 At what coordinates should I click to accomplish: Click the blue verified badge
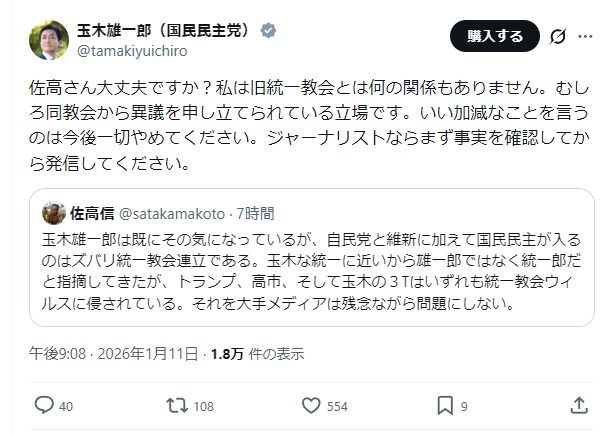(x=268, y=30)
